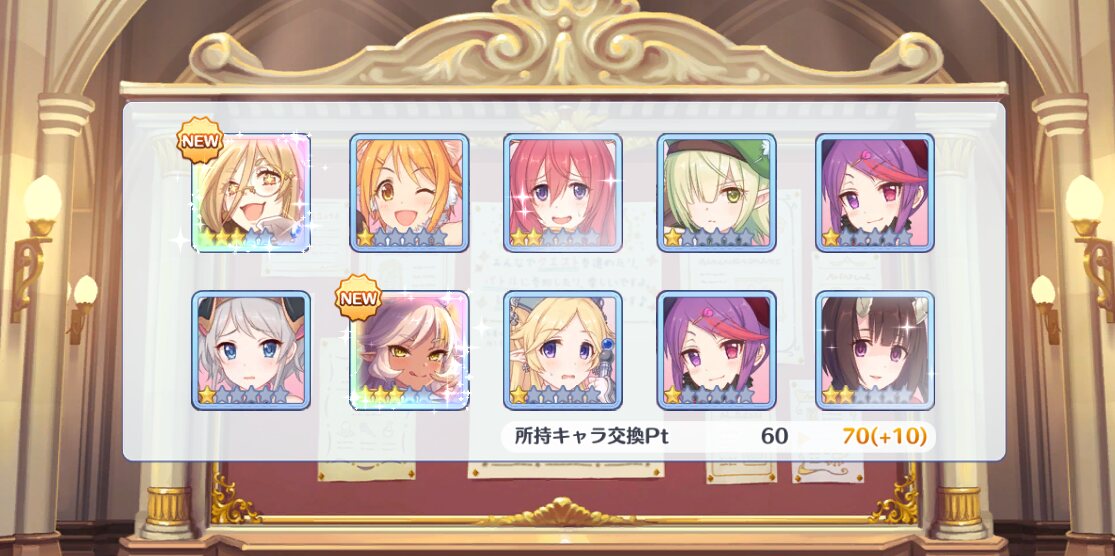The width and height of the screenshot is (1115, 556).
Task: Choose the purple-haired girl in bottom row
Action: [x=717, y=351]
